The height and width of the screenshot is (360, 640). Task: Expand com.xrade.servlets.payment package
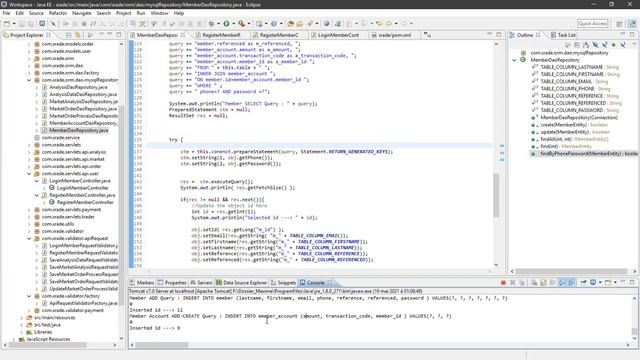coord(29,210)
